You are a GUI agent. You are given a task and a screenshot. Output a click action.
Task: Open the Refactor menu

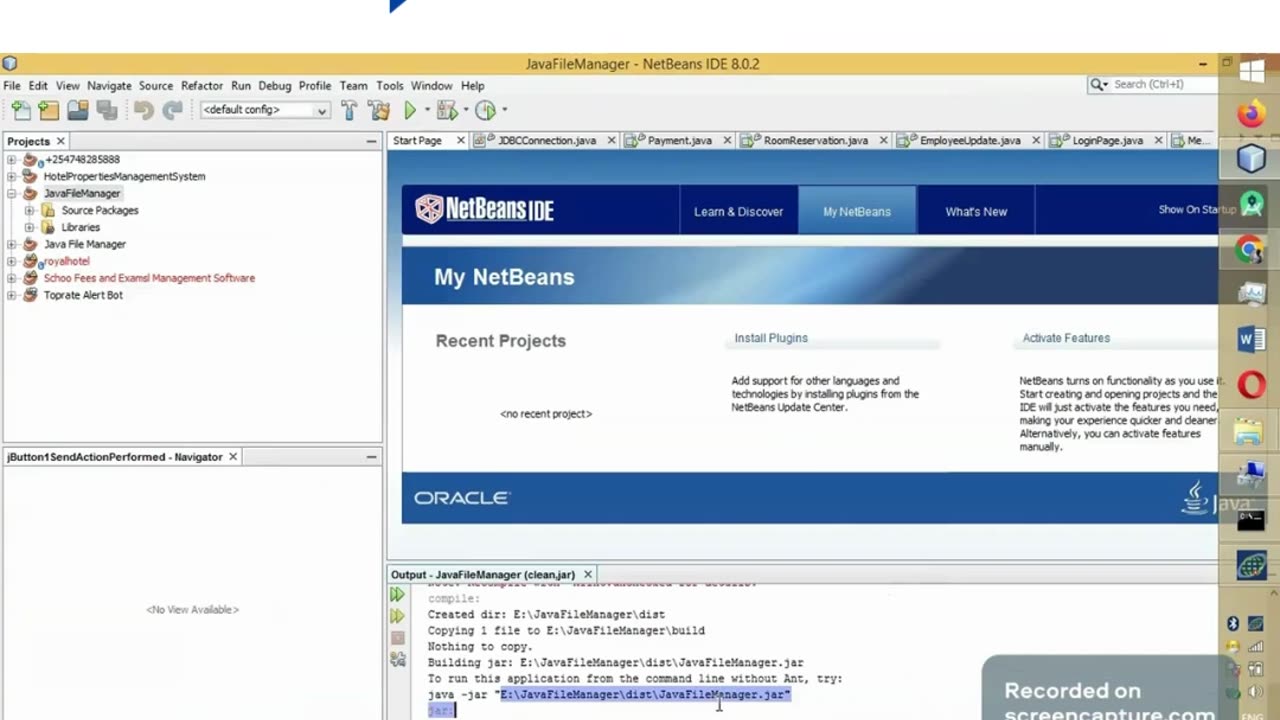coord(202,86)
